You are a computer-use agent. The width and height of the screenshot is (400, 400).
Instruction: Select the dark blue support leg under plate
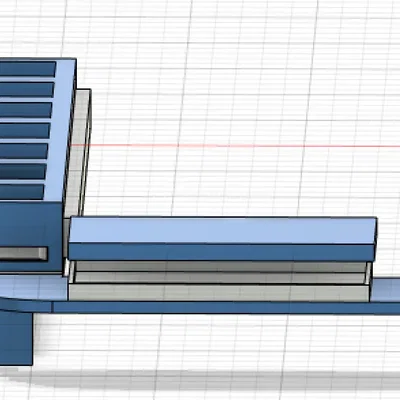[16, 338]
